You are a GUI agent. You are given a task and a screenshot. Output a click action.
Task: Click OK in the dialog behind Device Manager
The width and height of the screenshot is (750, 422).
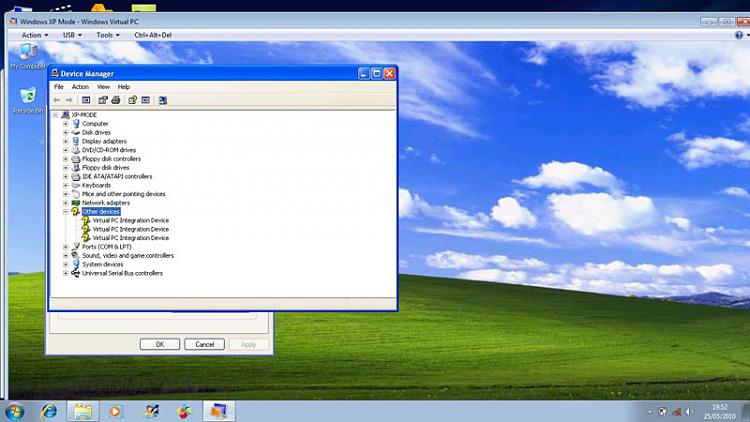pos(160,344)
